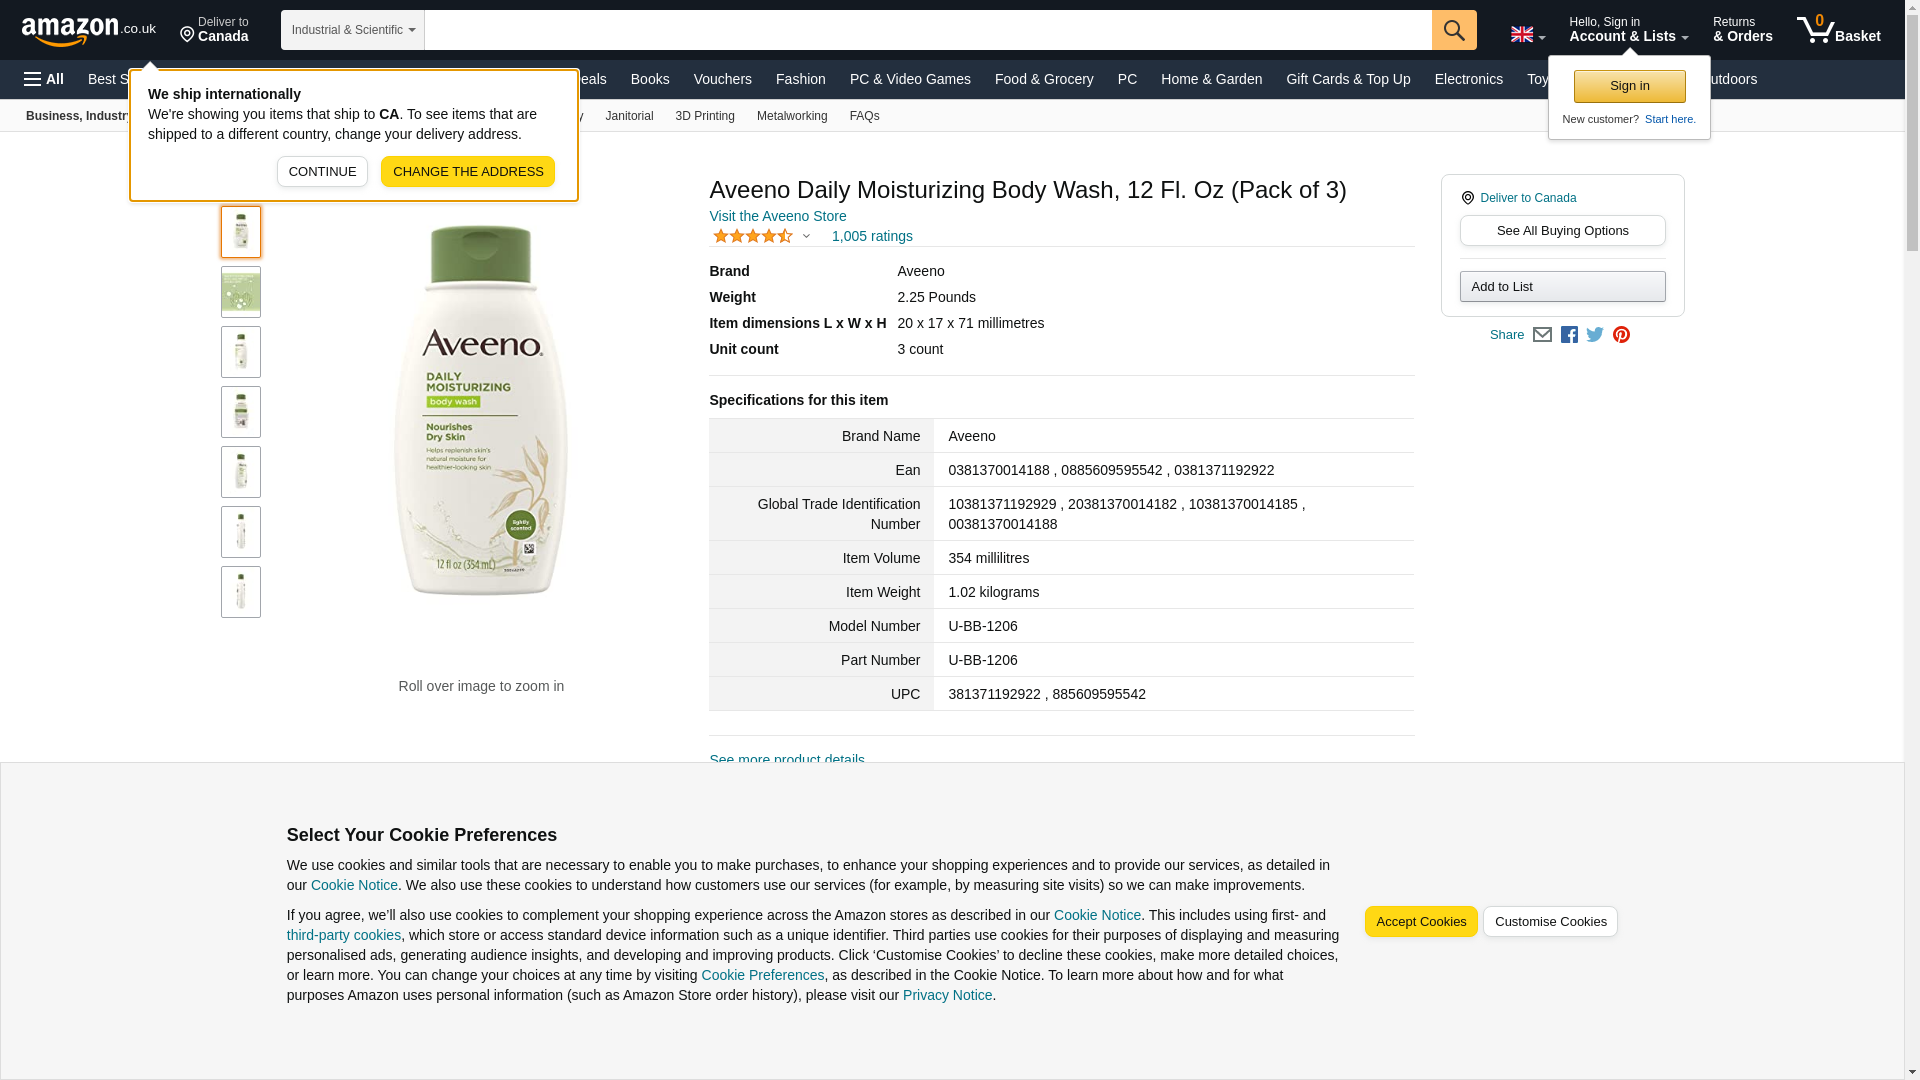Open the language flag selector
Image resolution: width=1920 pixels, height=1080 pixels.
click(x=1528, y=35)
